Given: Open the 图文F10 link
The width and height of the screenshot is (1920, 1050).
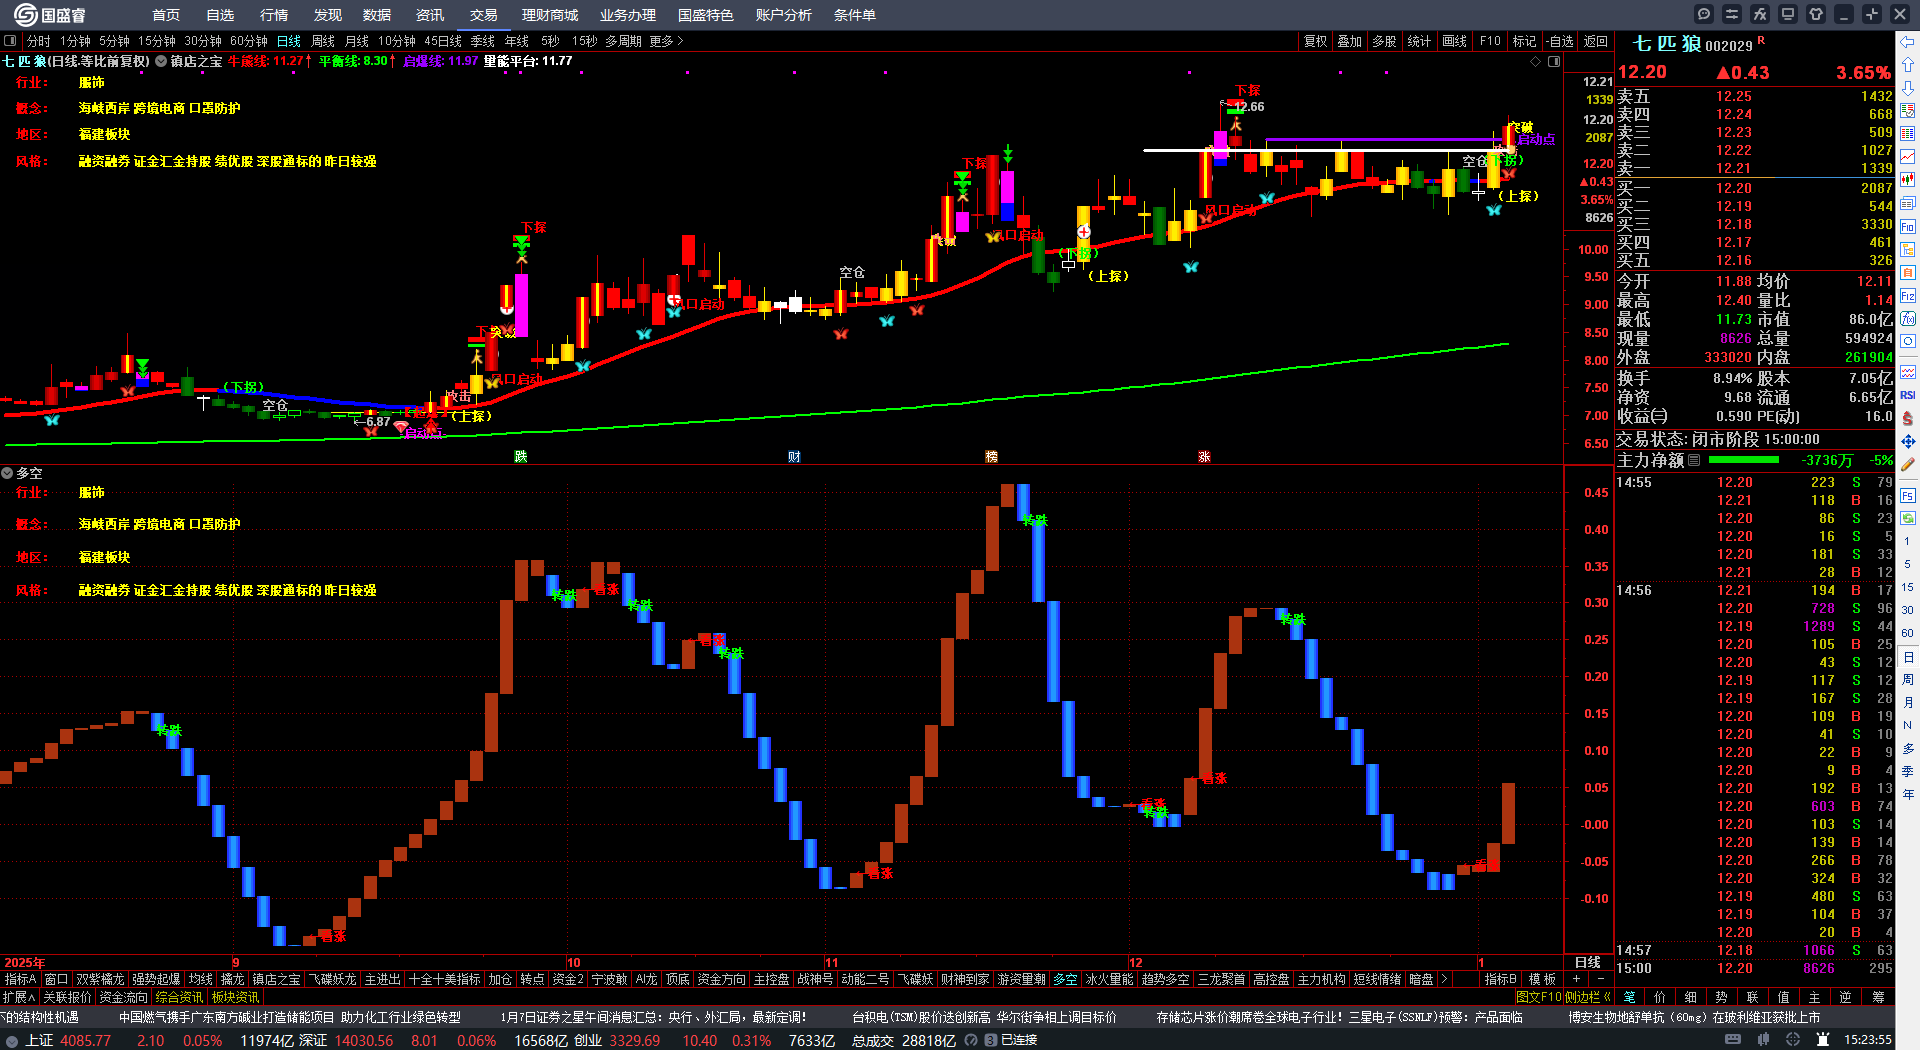Looking at the screenshot, I should pyautogui.click(x=1538, y=996).
